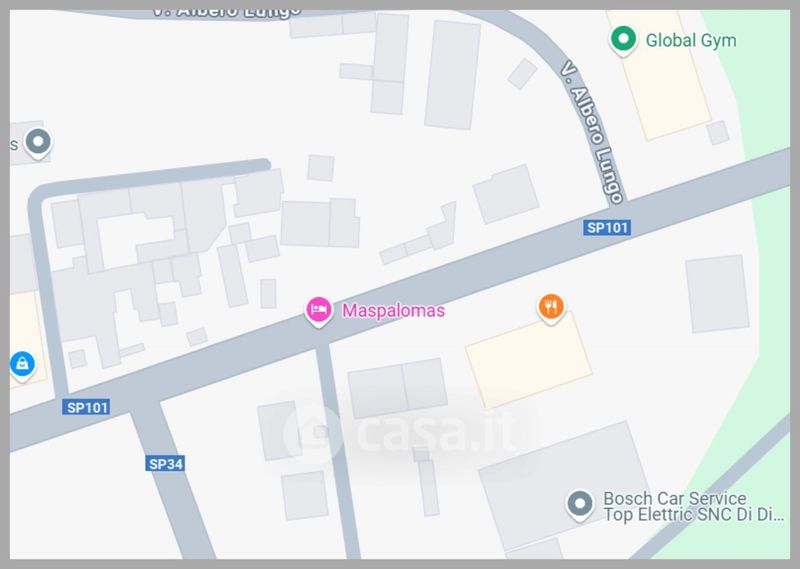Click the partially cut-off V. Albero Lungo label
The image size is (800, 569).
pos(227,13)
